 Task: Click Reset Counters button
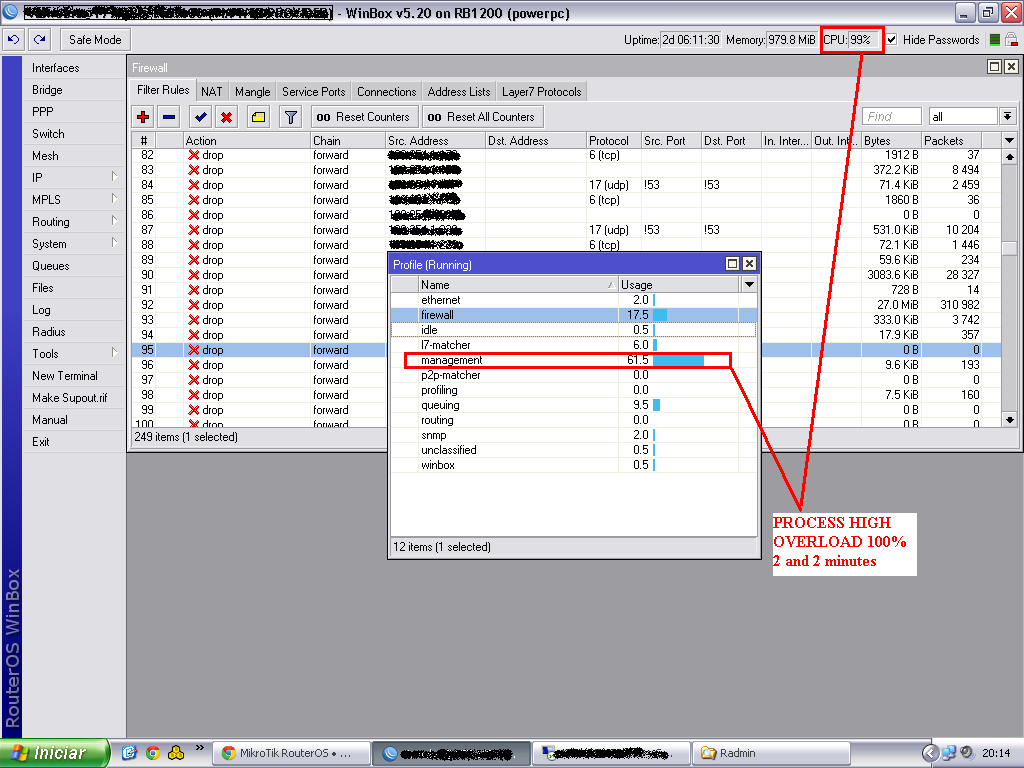364,117
